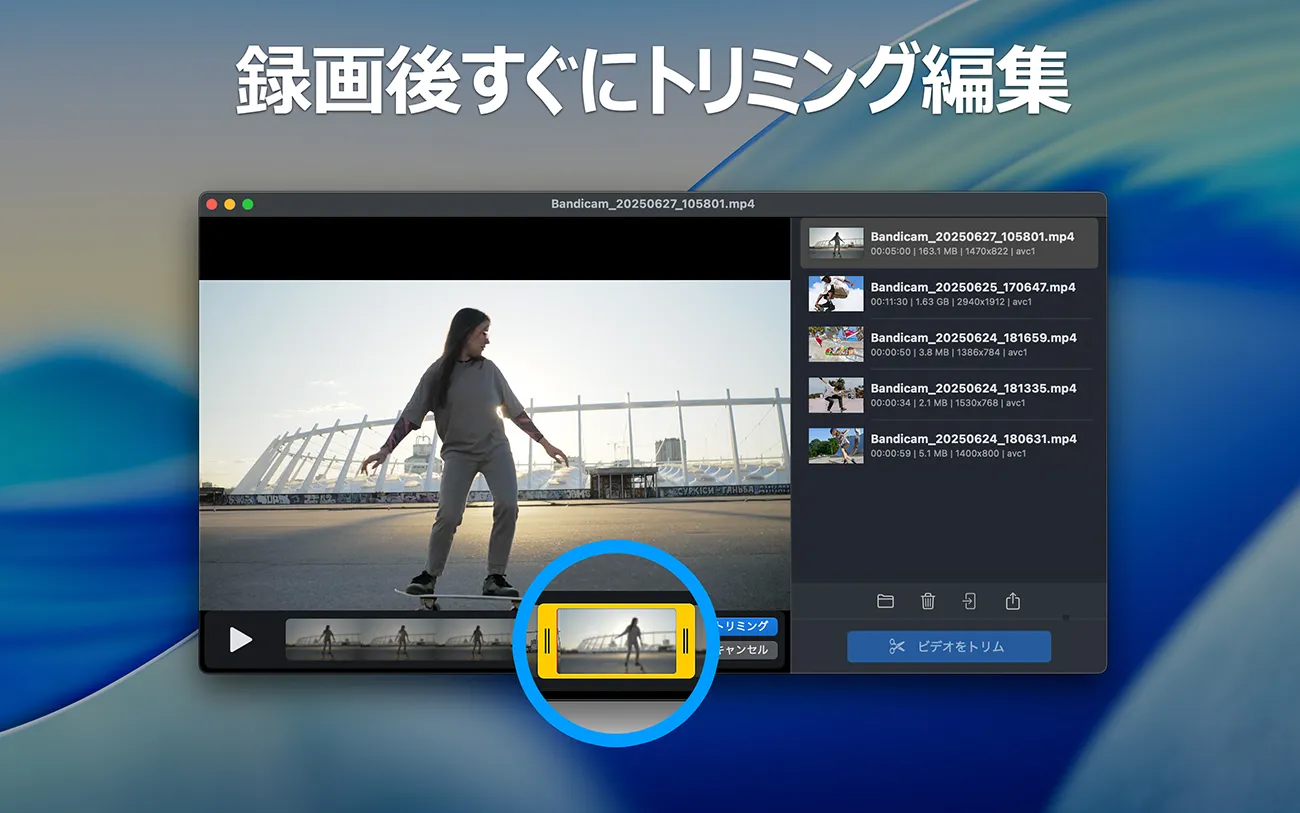1300x813 pixels.
Task: Minimize the window with the yellow button
Action: point(230,204)
